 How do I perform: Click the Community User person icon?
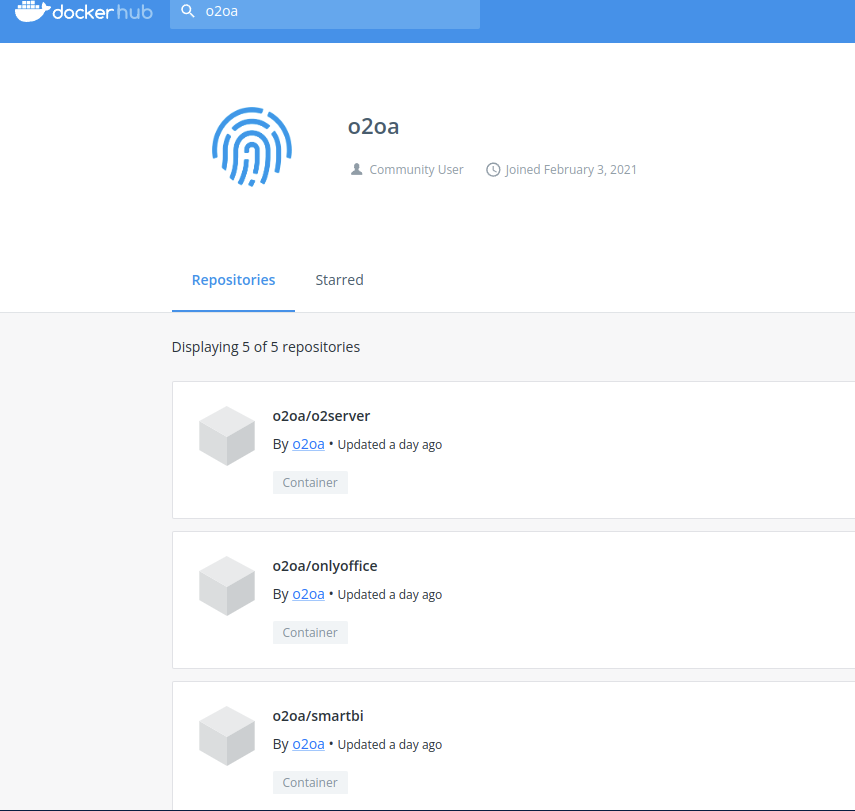point(357,170)
